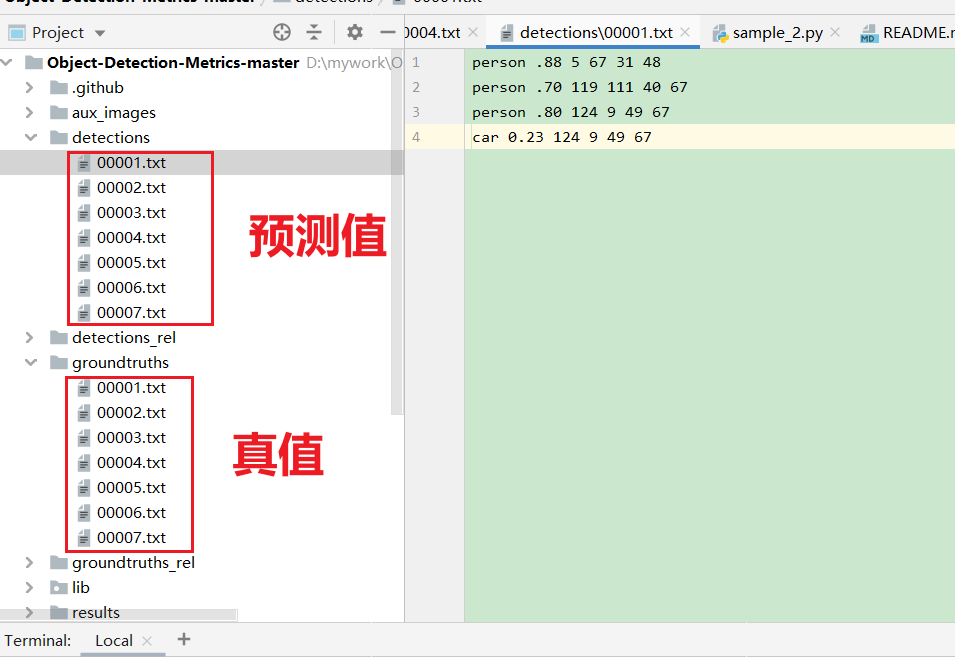This screenshot has height=662, width=955.
Task: Select 00007.txt under detections
Action: 132,312
